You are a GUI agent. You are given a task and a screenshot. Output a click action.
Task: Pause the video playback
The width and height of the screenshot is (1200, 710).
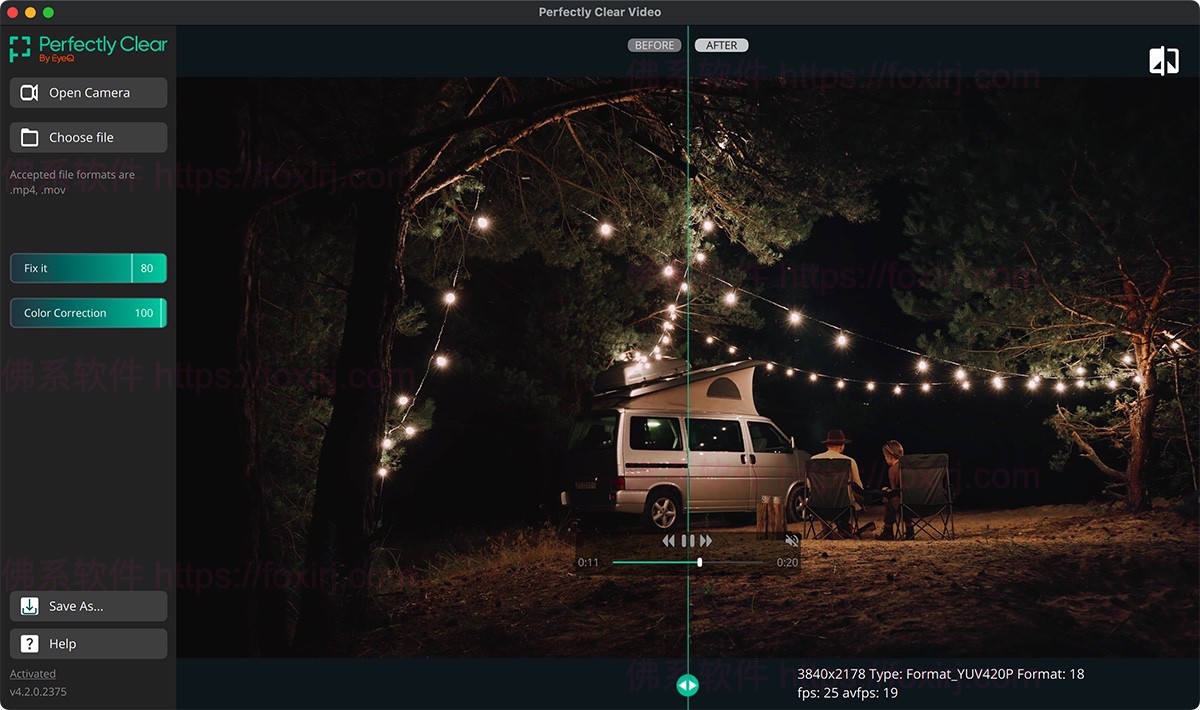[x=687, y=541]
